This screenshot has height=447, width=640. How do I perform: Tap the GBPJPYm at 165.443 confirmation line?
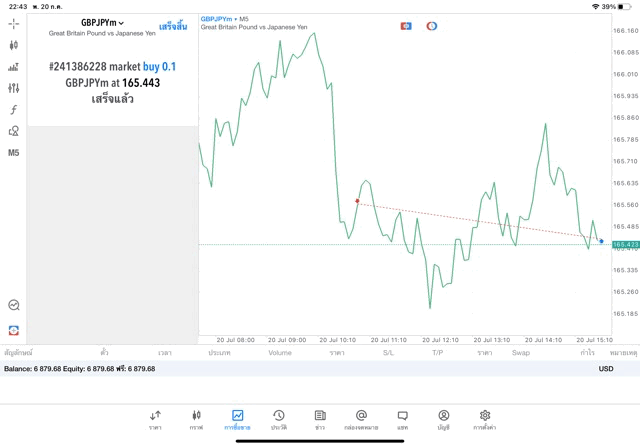click(x=113, y=83)
